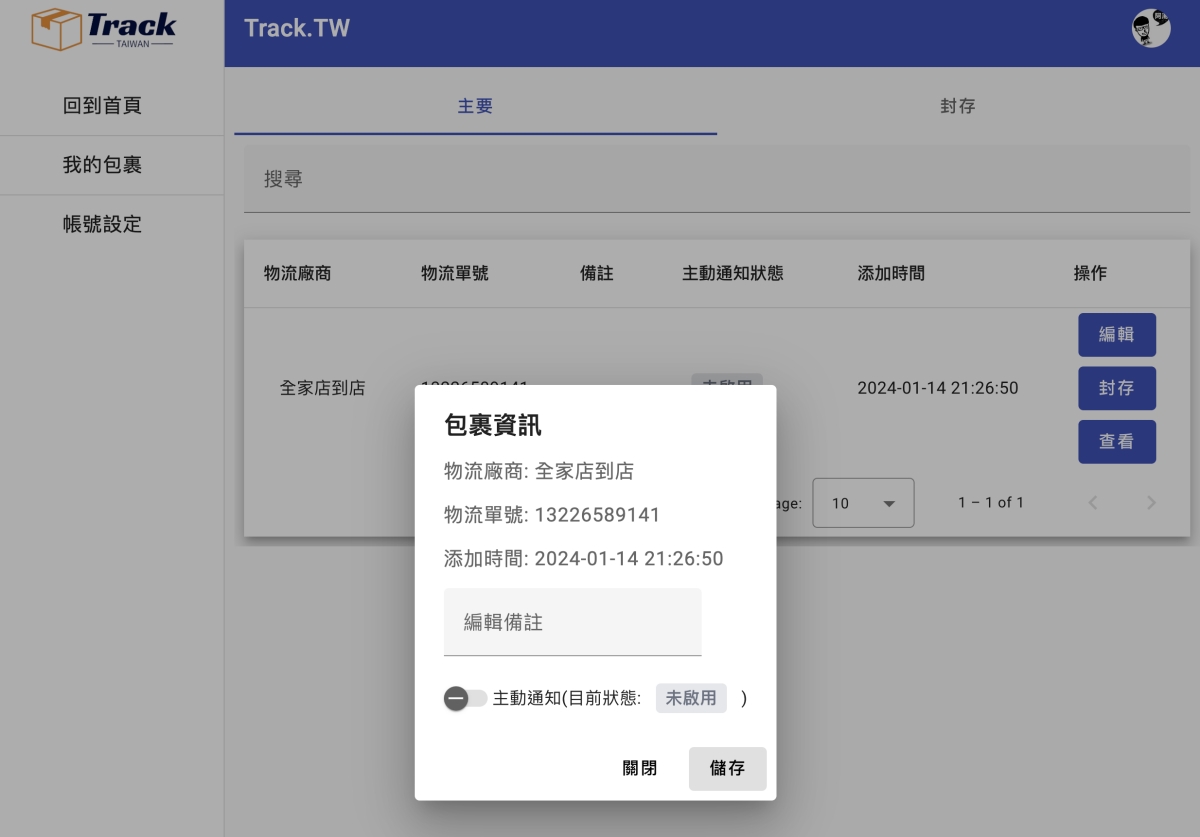Switch to the 封存 tab
The image size is (1200, 837).
coord(957,106)
